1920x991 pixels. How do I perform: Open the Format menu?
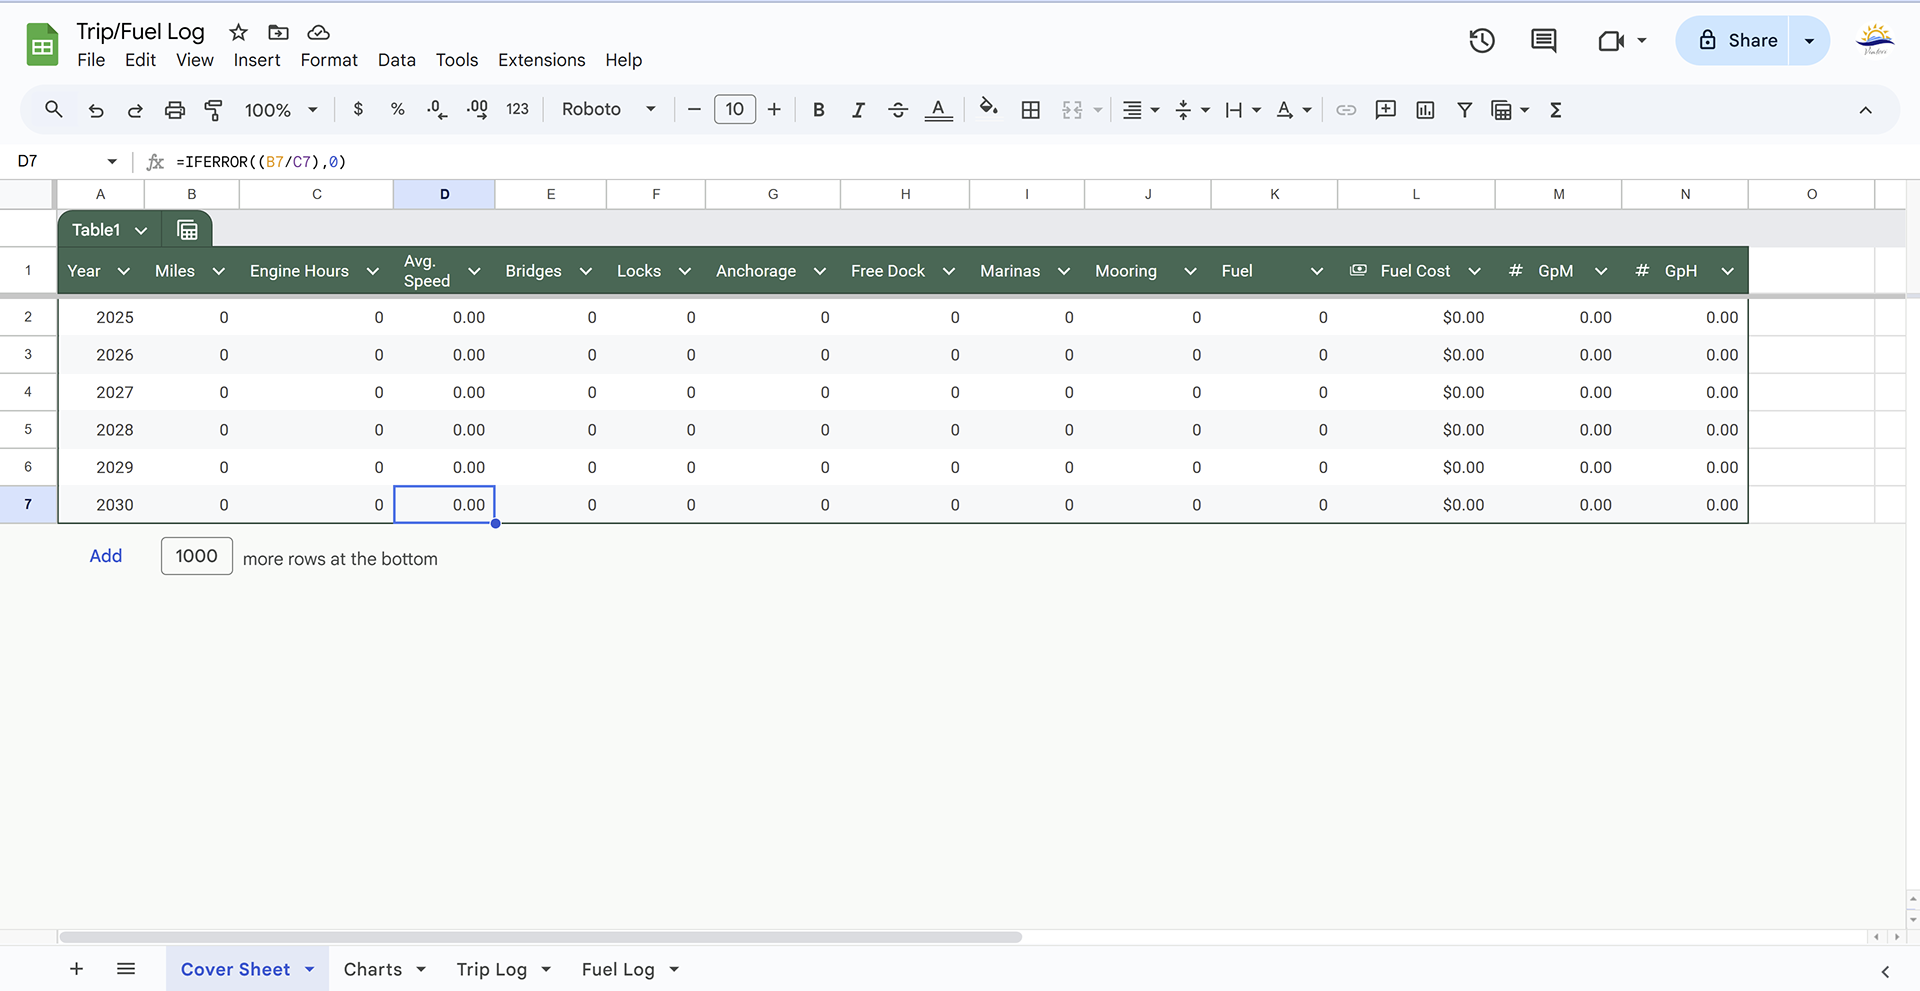[x=329, y=60]
